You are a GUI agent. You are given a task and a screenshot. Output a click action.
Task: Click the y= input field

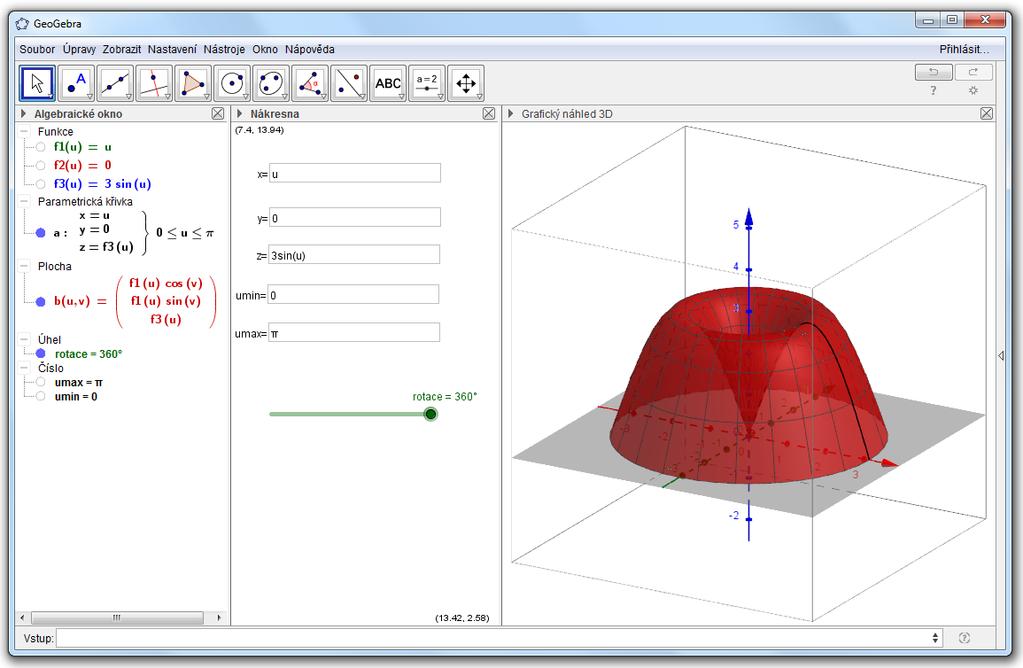(354, 217)
